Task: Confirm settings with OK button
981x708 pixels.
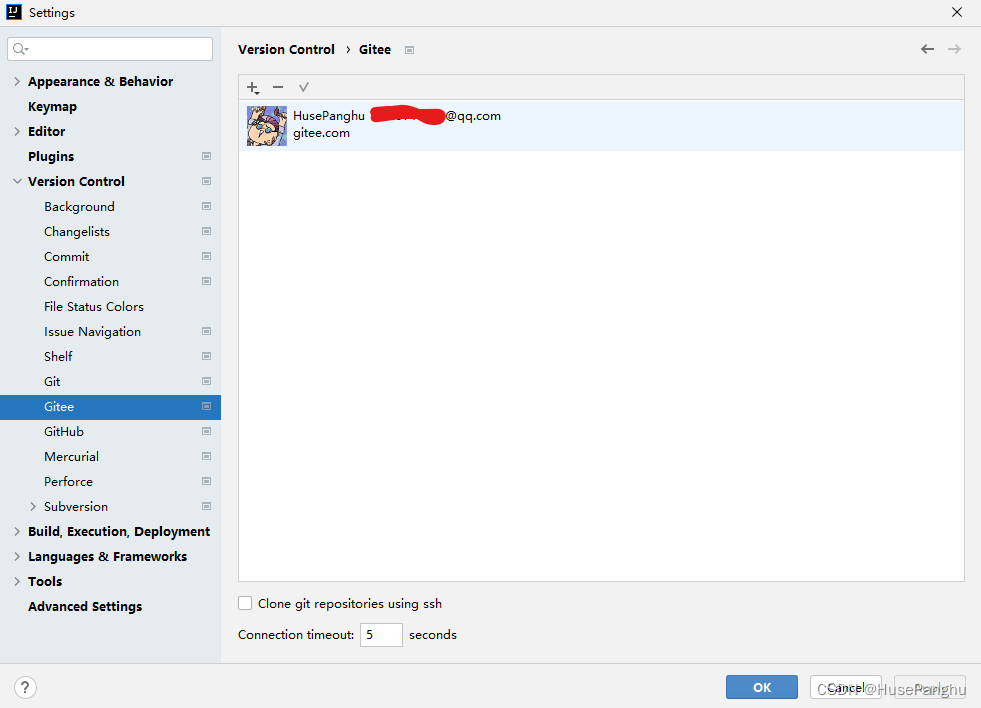Action: (x=761, y=687)
